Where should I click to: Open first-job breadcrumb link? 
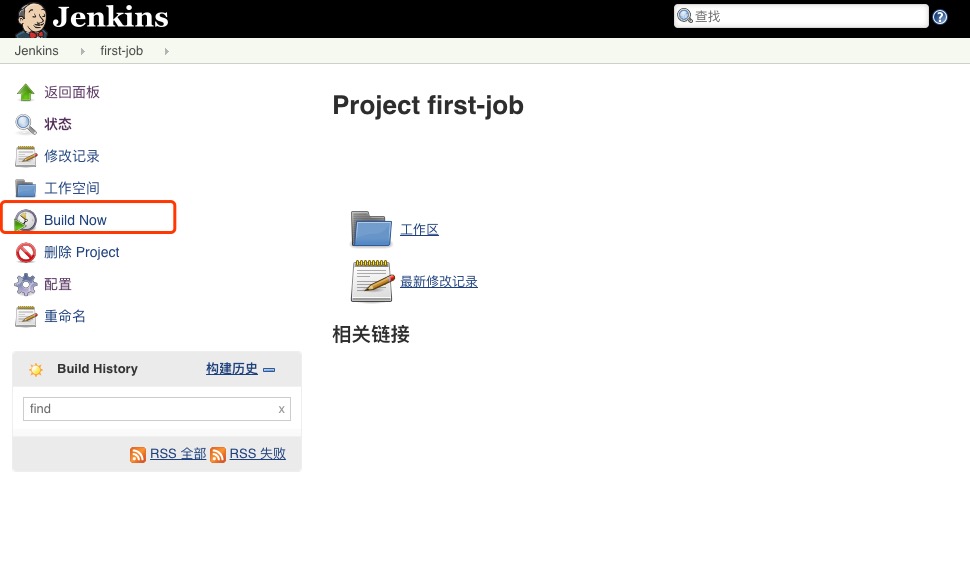pyautogui.click(x=121, y=51)
